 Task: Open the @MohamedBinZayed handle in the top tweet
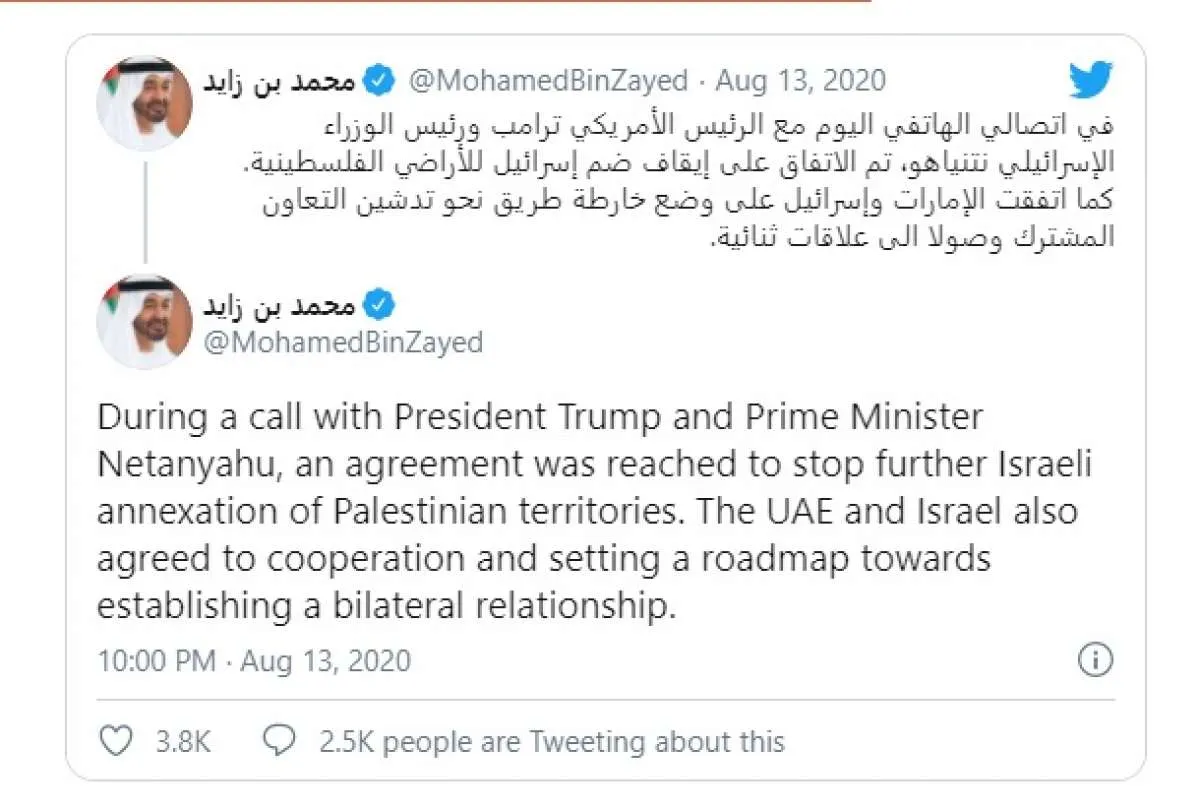coord(549,81)
